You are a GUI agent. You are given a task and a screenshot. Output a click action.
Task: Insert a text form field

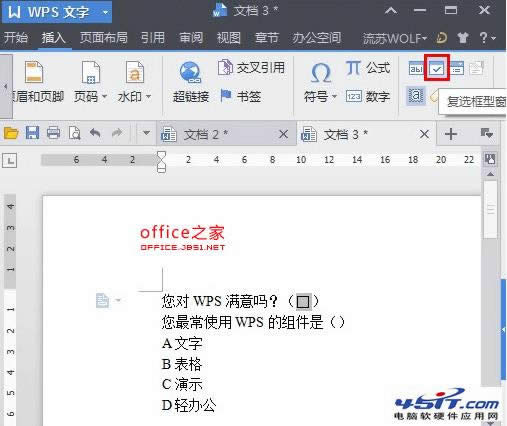(x=416, y=68)
